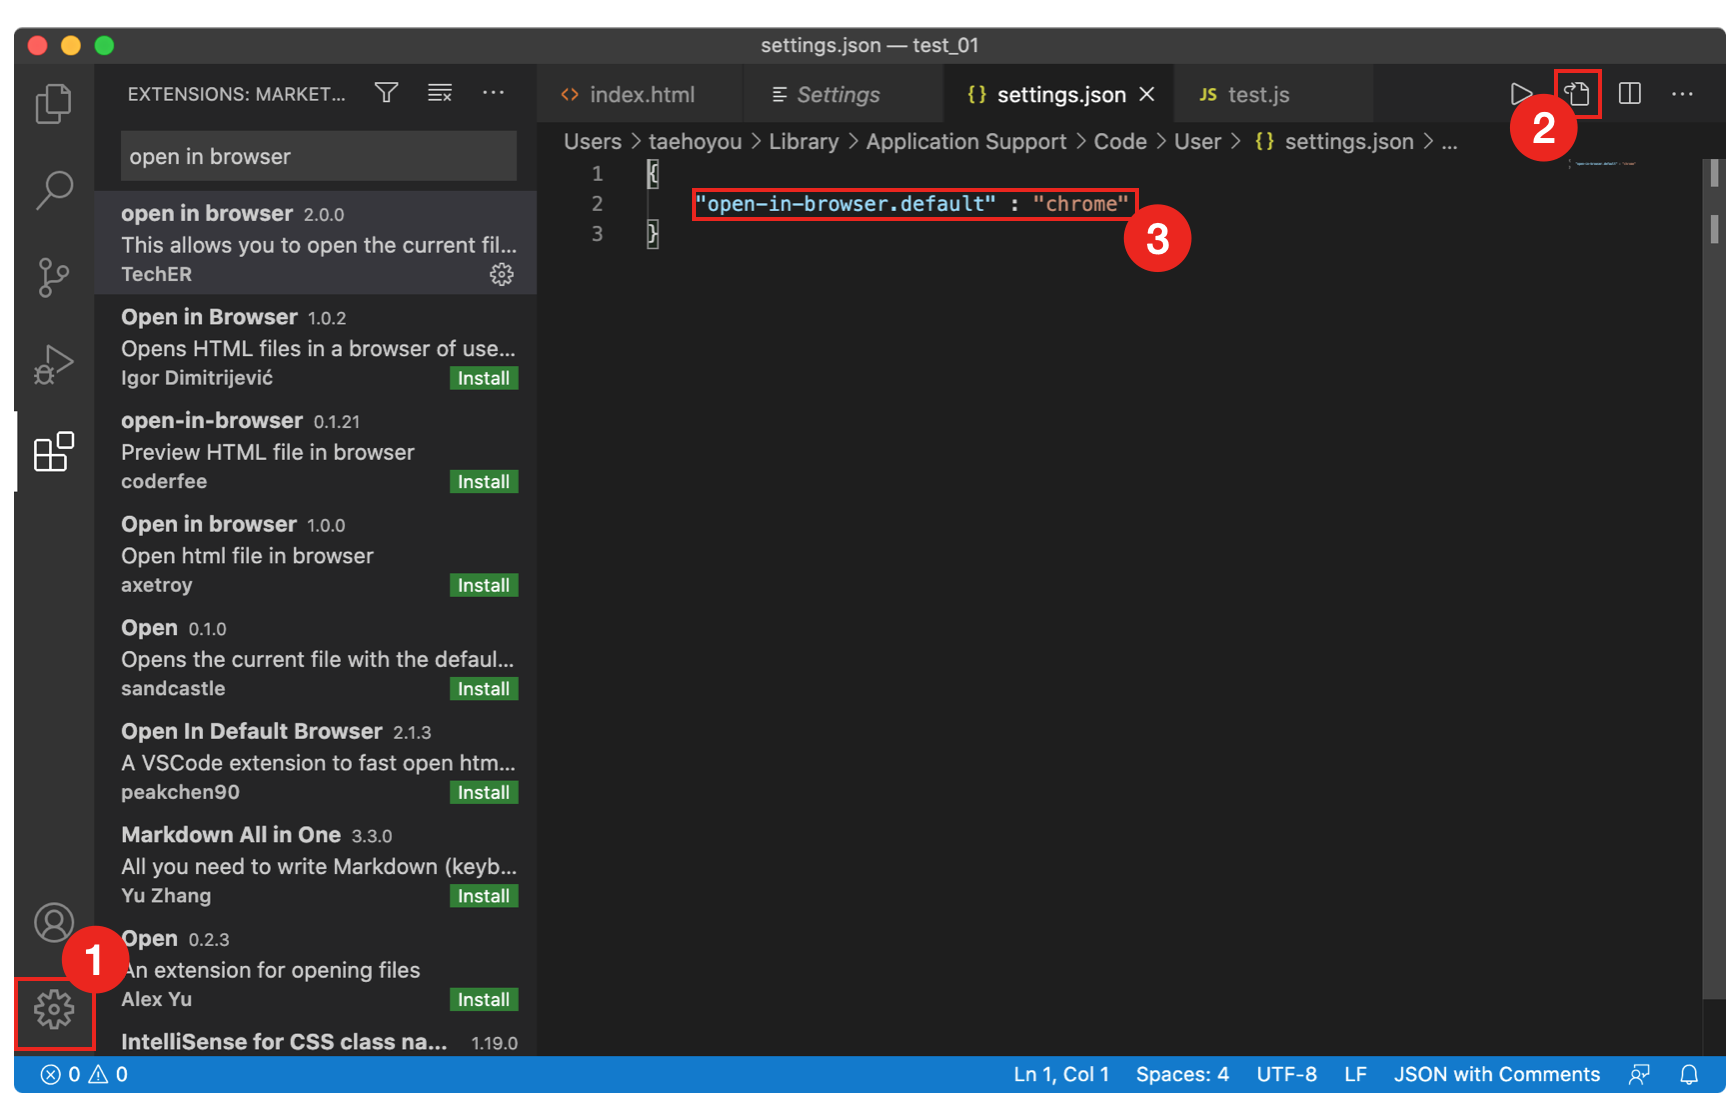Click the "chrome" value in editor
Screen dimensions: 1734x1108
coord(1081,204)
